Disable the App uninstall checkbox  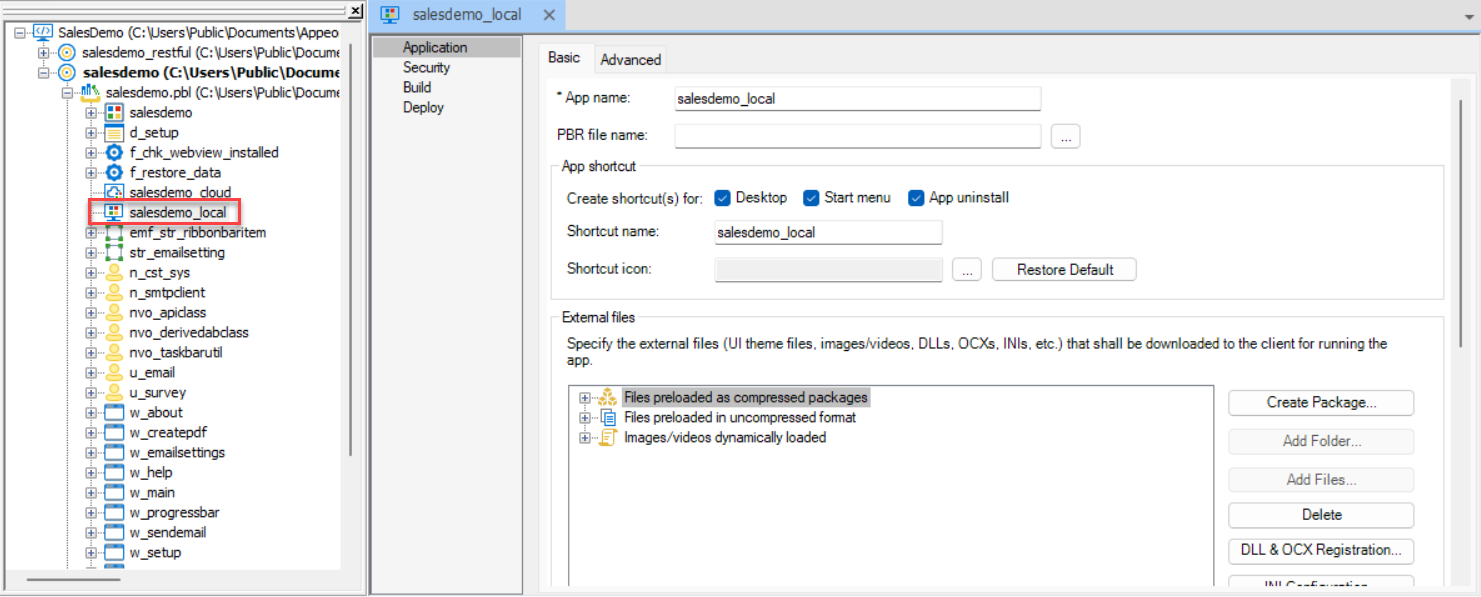point(916,198)
